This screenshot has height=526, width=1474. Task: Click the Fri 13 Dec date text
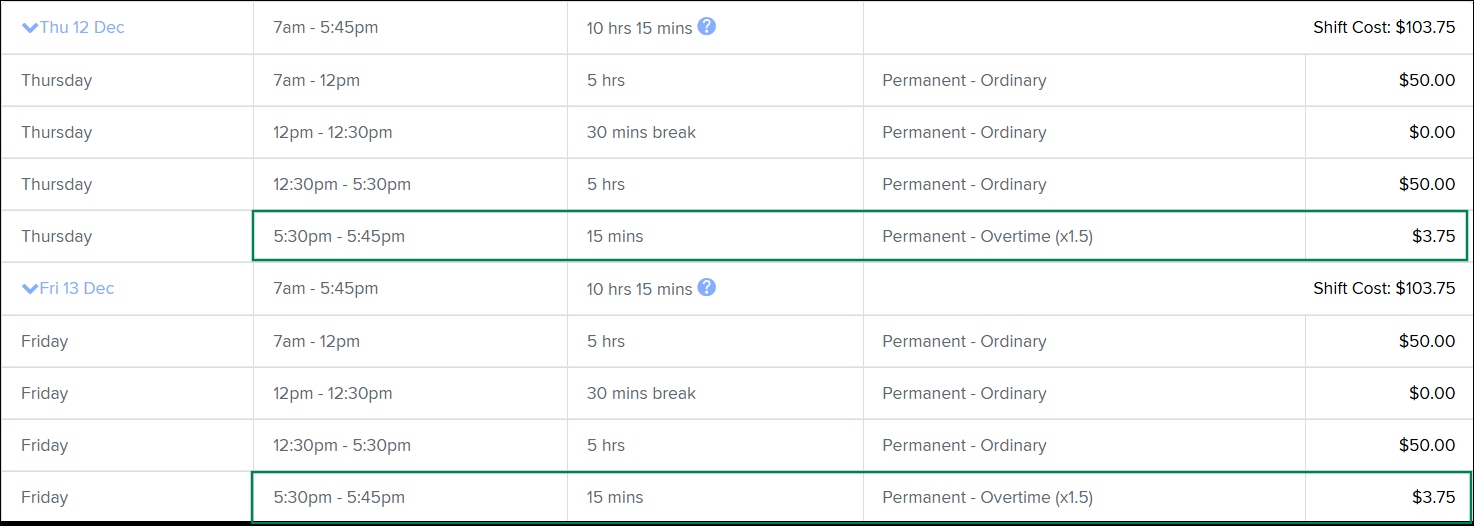click(x=77, y=289)
